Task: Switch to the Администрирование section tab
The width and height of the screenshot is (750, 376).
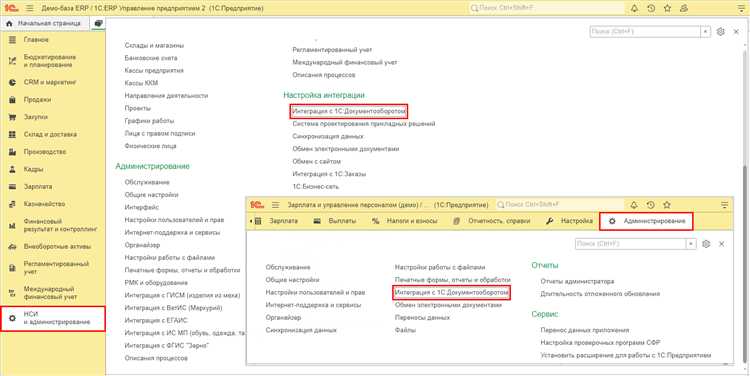Action: 646,221
